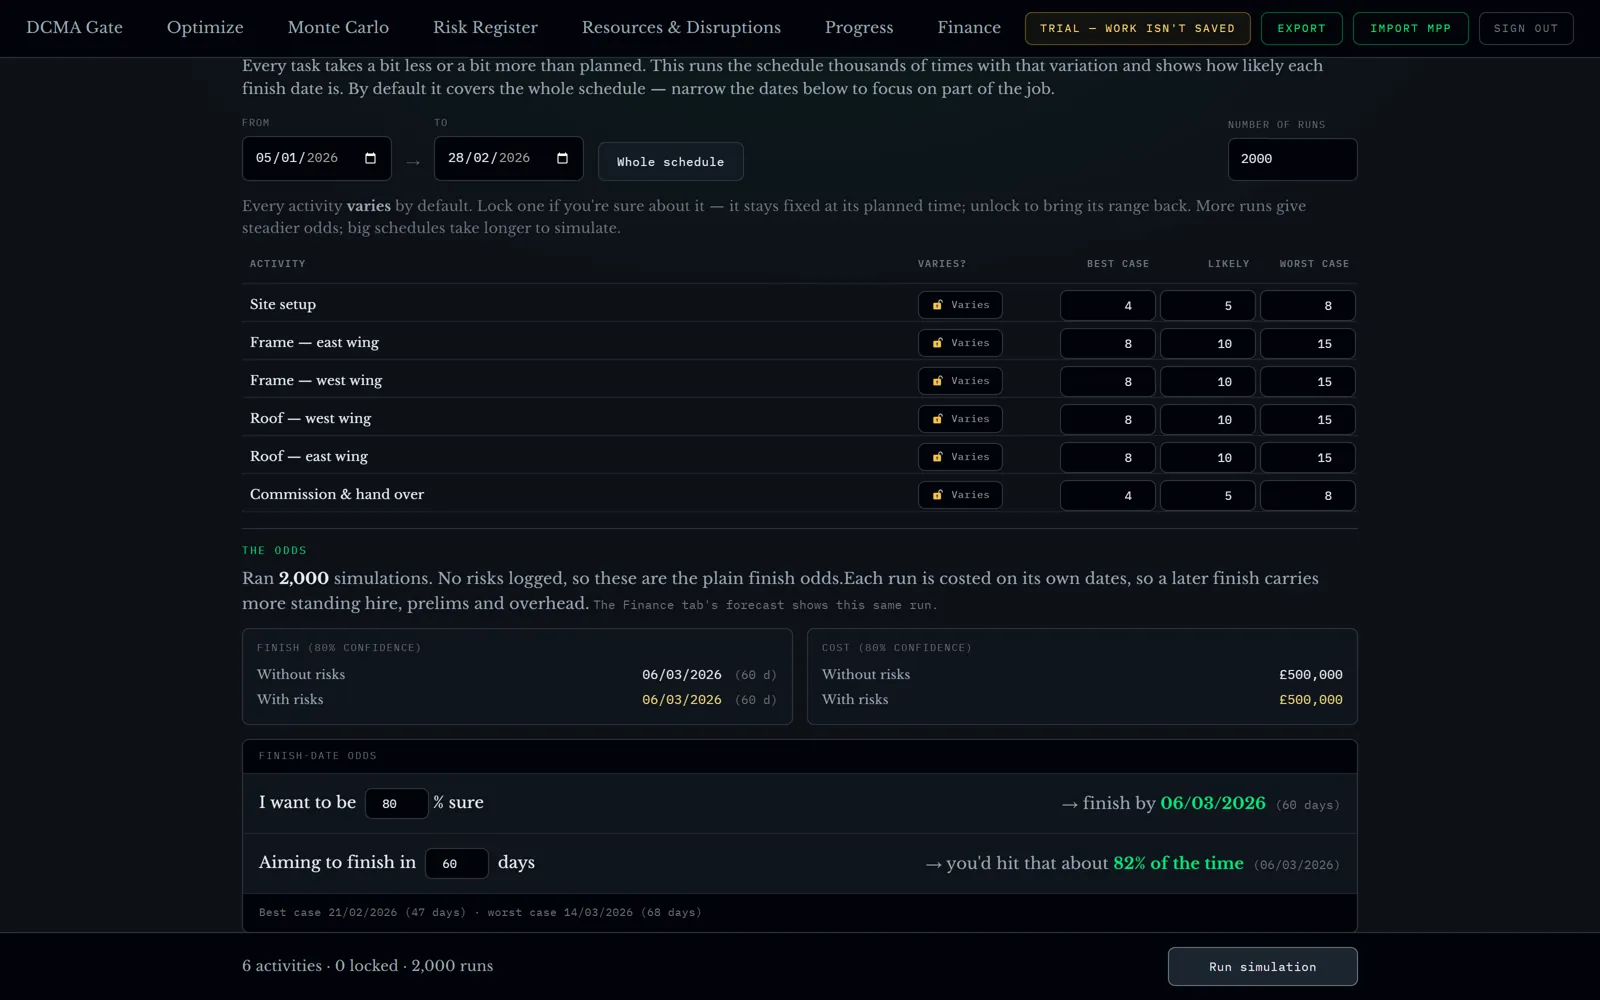Click the With risks finish date value
The image size is (1600, 1000).
pyautogui.click(x=681, y=700)
